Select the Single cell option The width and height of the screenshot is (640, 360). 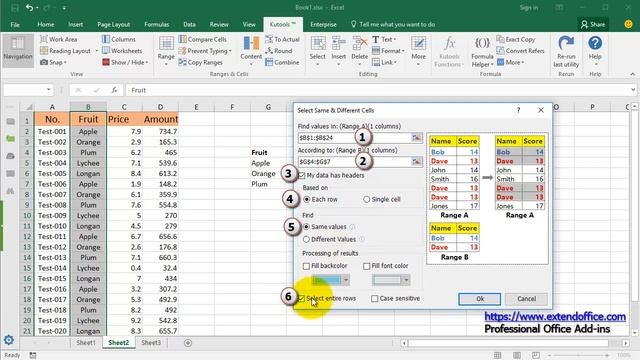(367, 199)
